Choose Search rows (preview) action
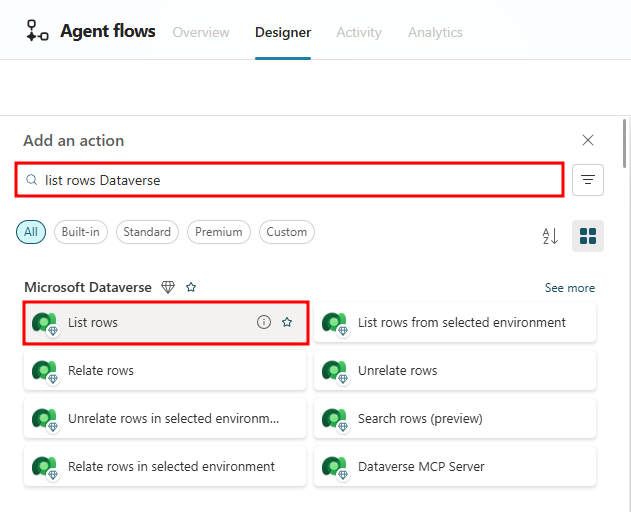This screenshot has width=631, height=512. coord(455,418)
